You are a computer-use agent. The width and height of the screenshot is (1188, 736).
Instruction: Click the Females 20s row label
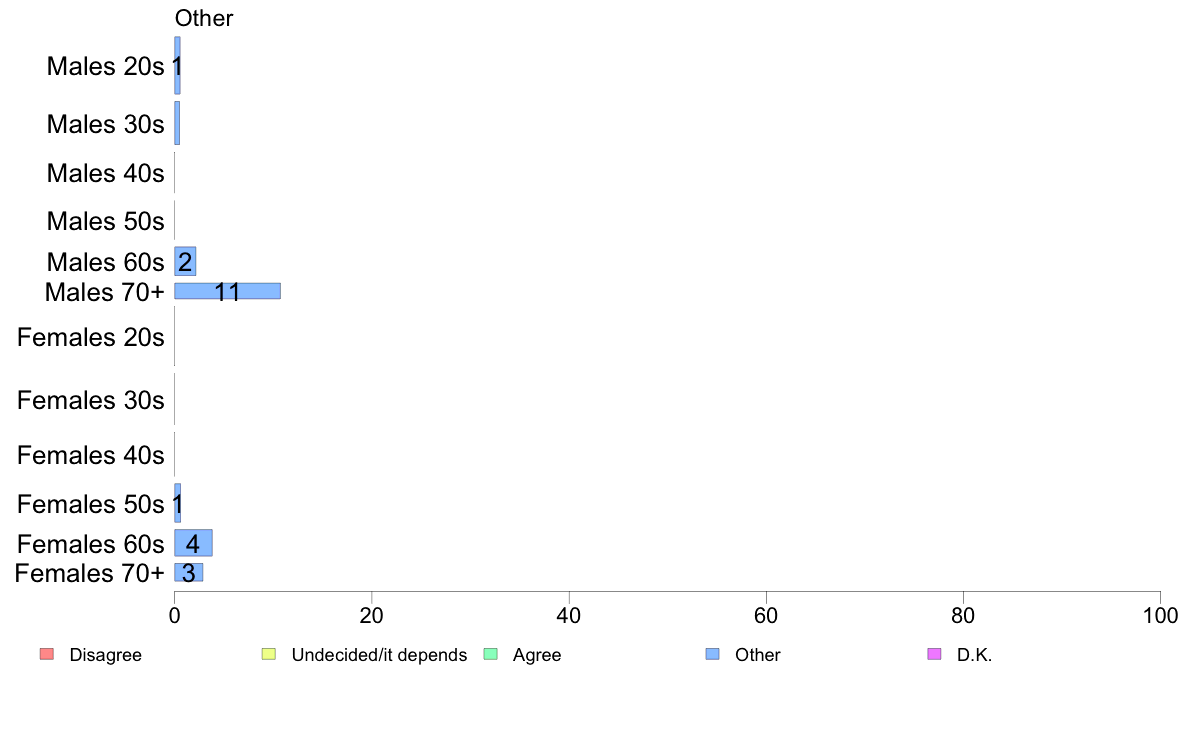tap(90, 337)
